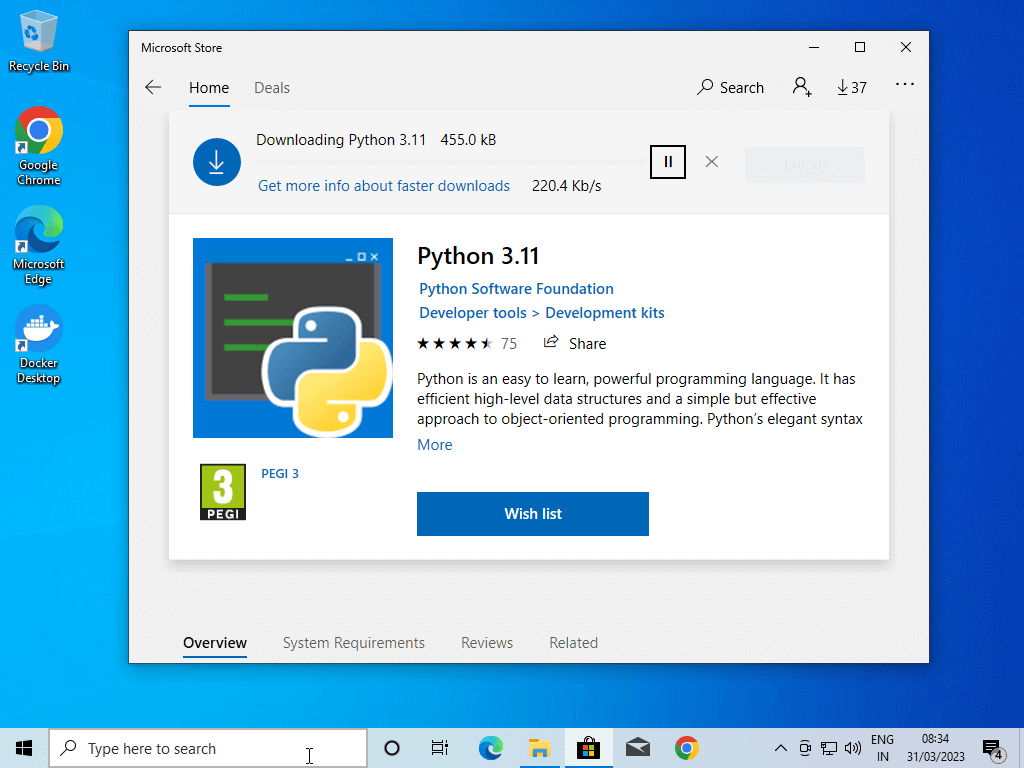Switch to System Requirements tab
This screenshot has height=768, width=1024.
pyautogui.click(x=353, y=643)
